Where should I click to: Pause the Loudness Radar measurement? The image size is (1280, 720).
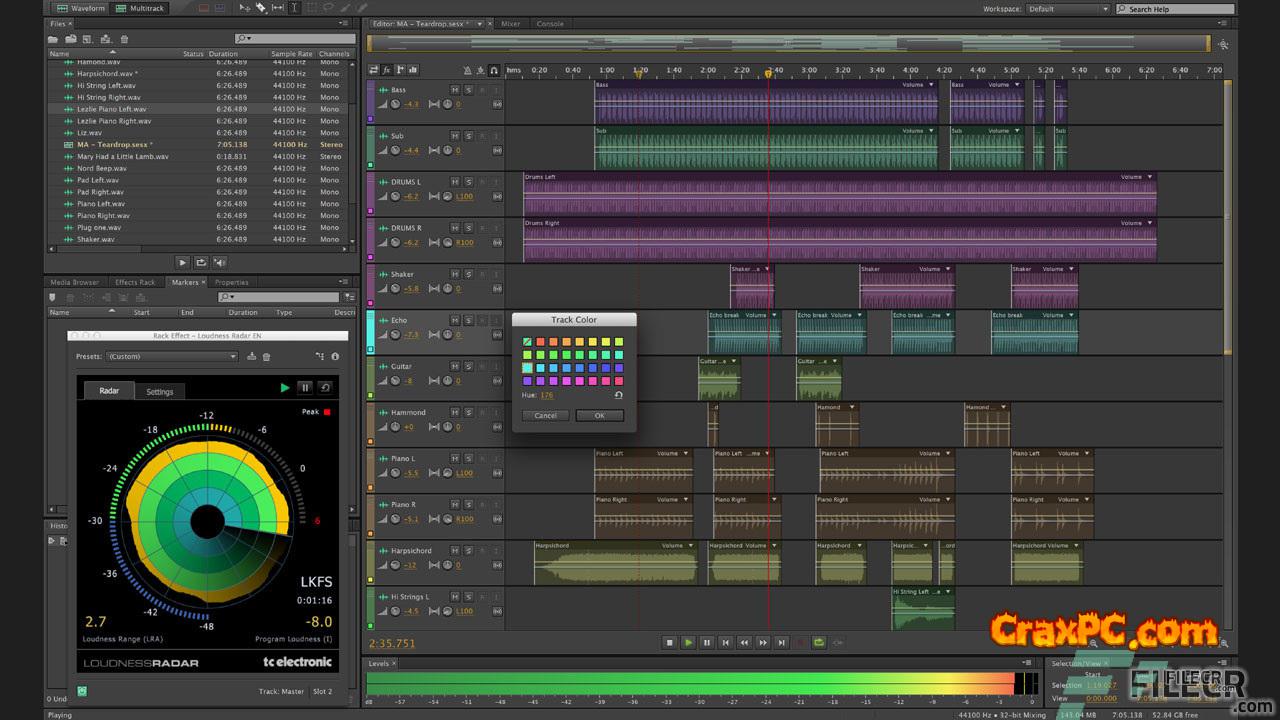pos(305,388)
